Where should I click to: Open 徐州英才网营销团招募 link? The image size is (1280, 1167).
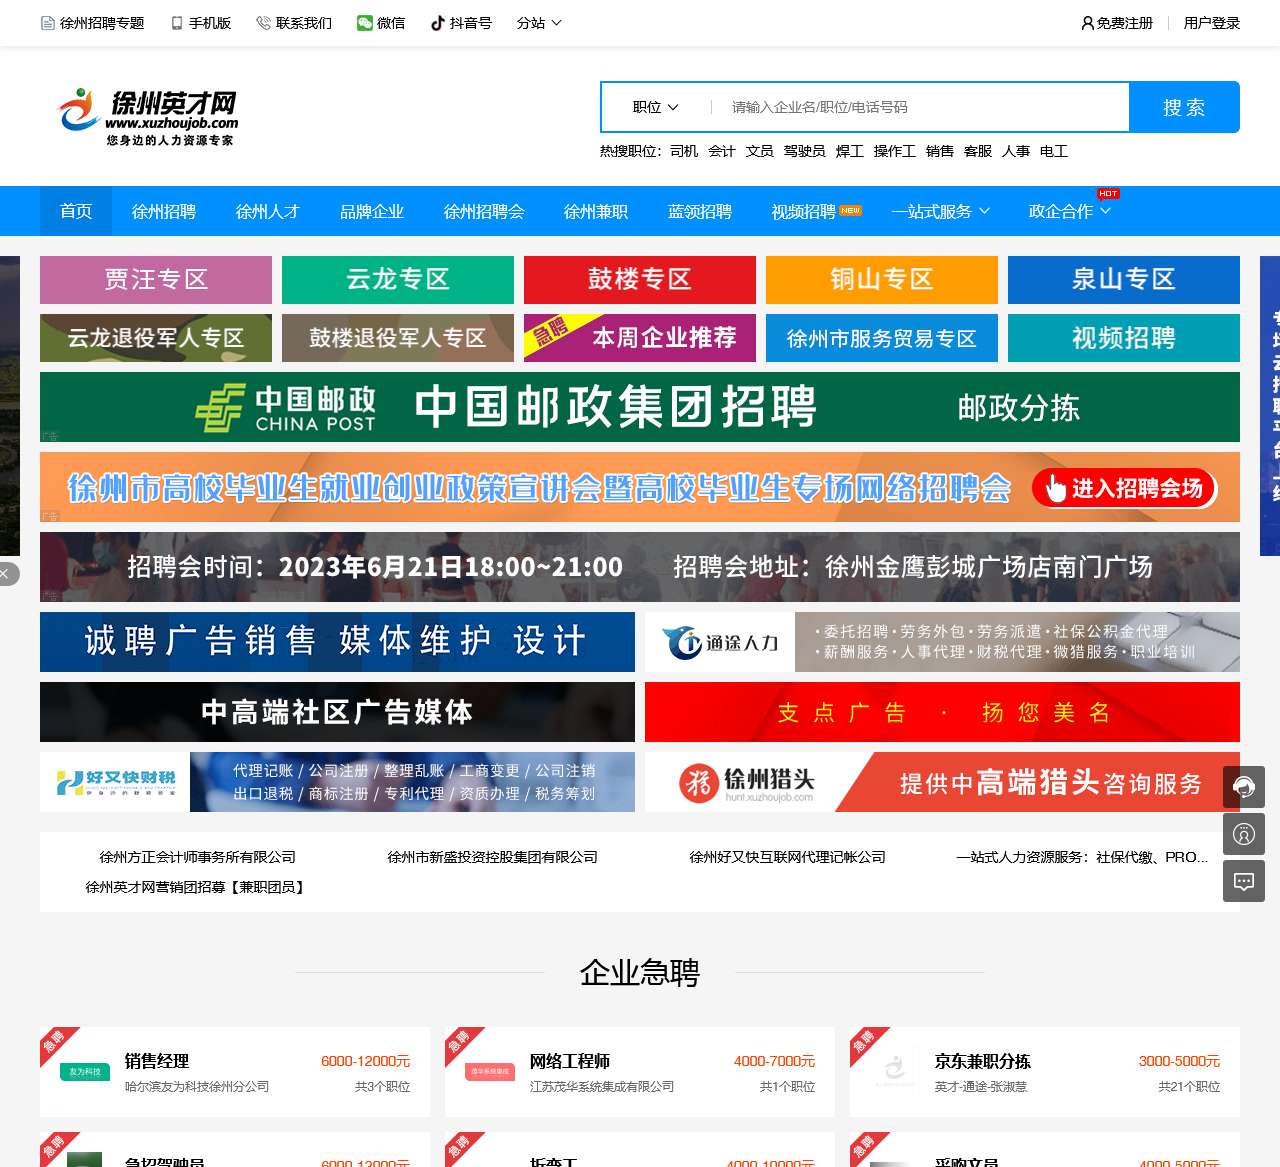click(x=197, y=887)
